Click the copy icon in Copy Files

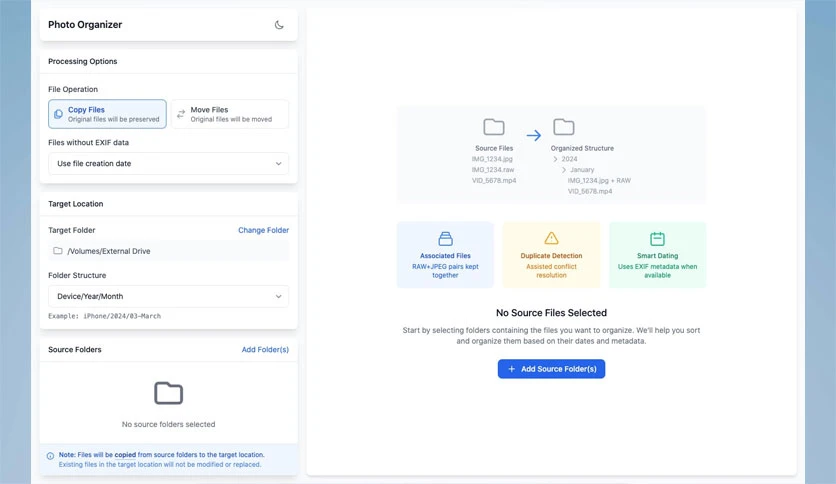coord(59,114)
